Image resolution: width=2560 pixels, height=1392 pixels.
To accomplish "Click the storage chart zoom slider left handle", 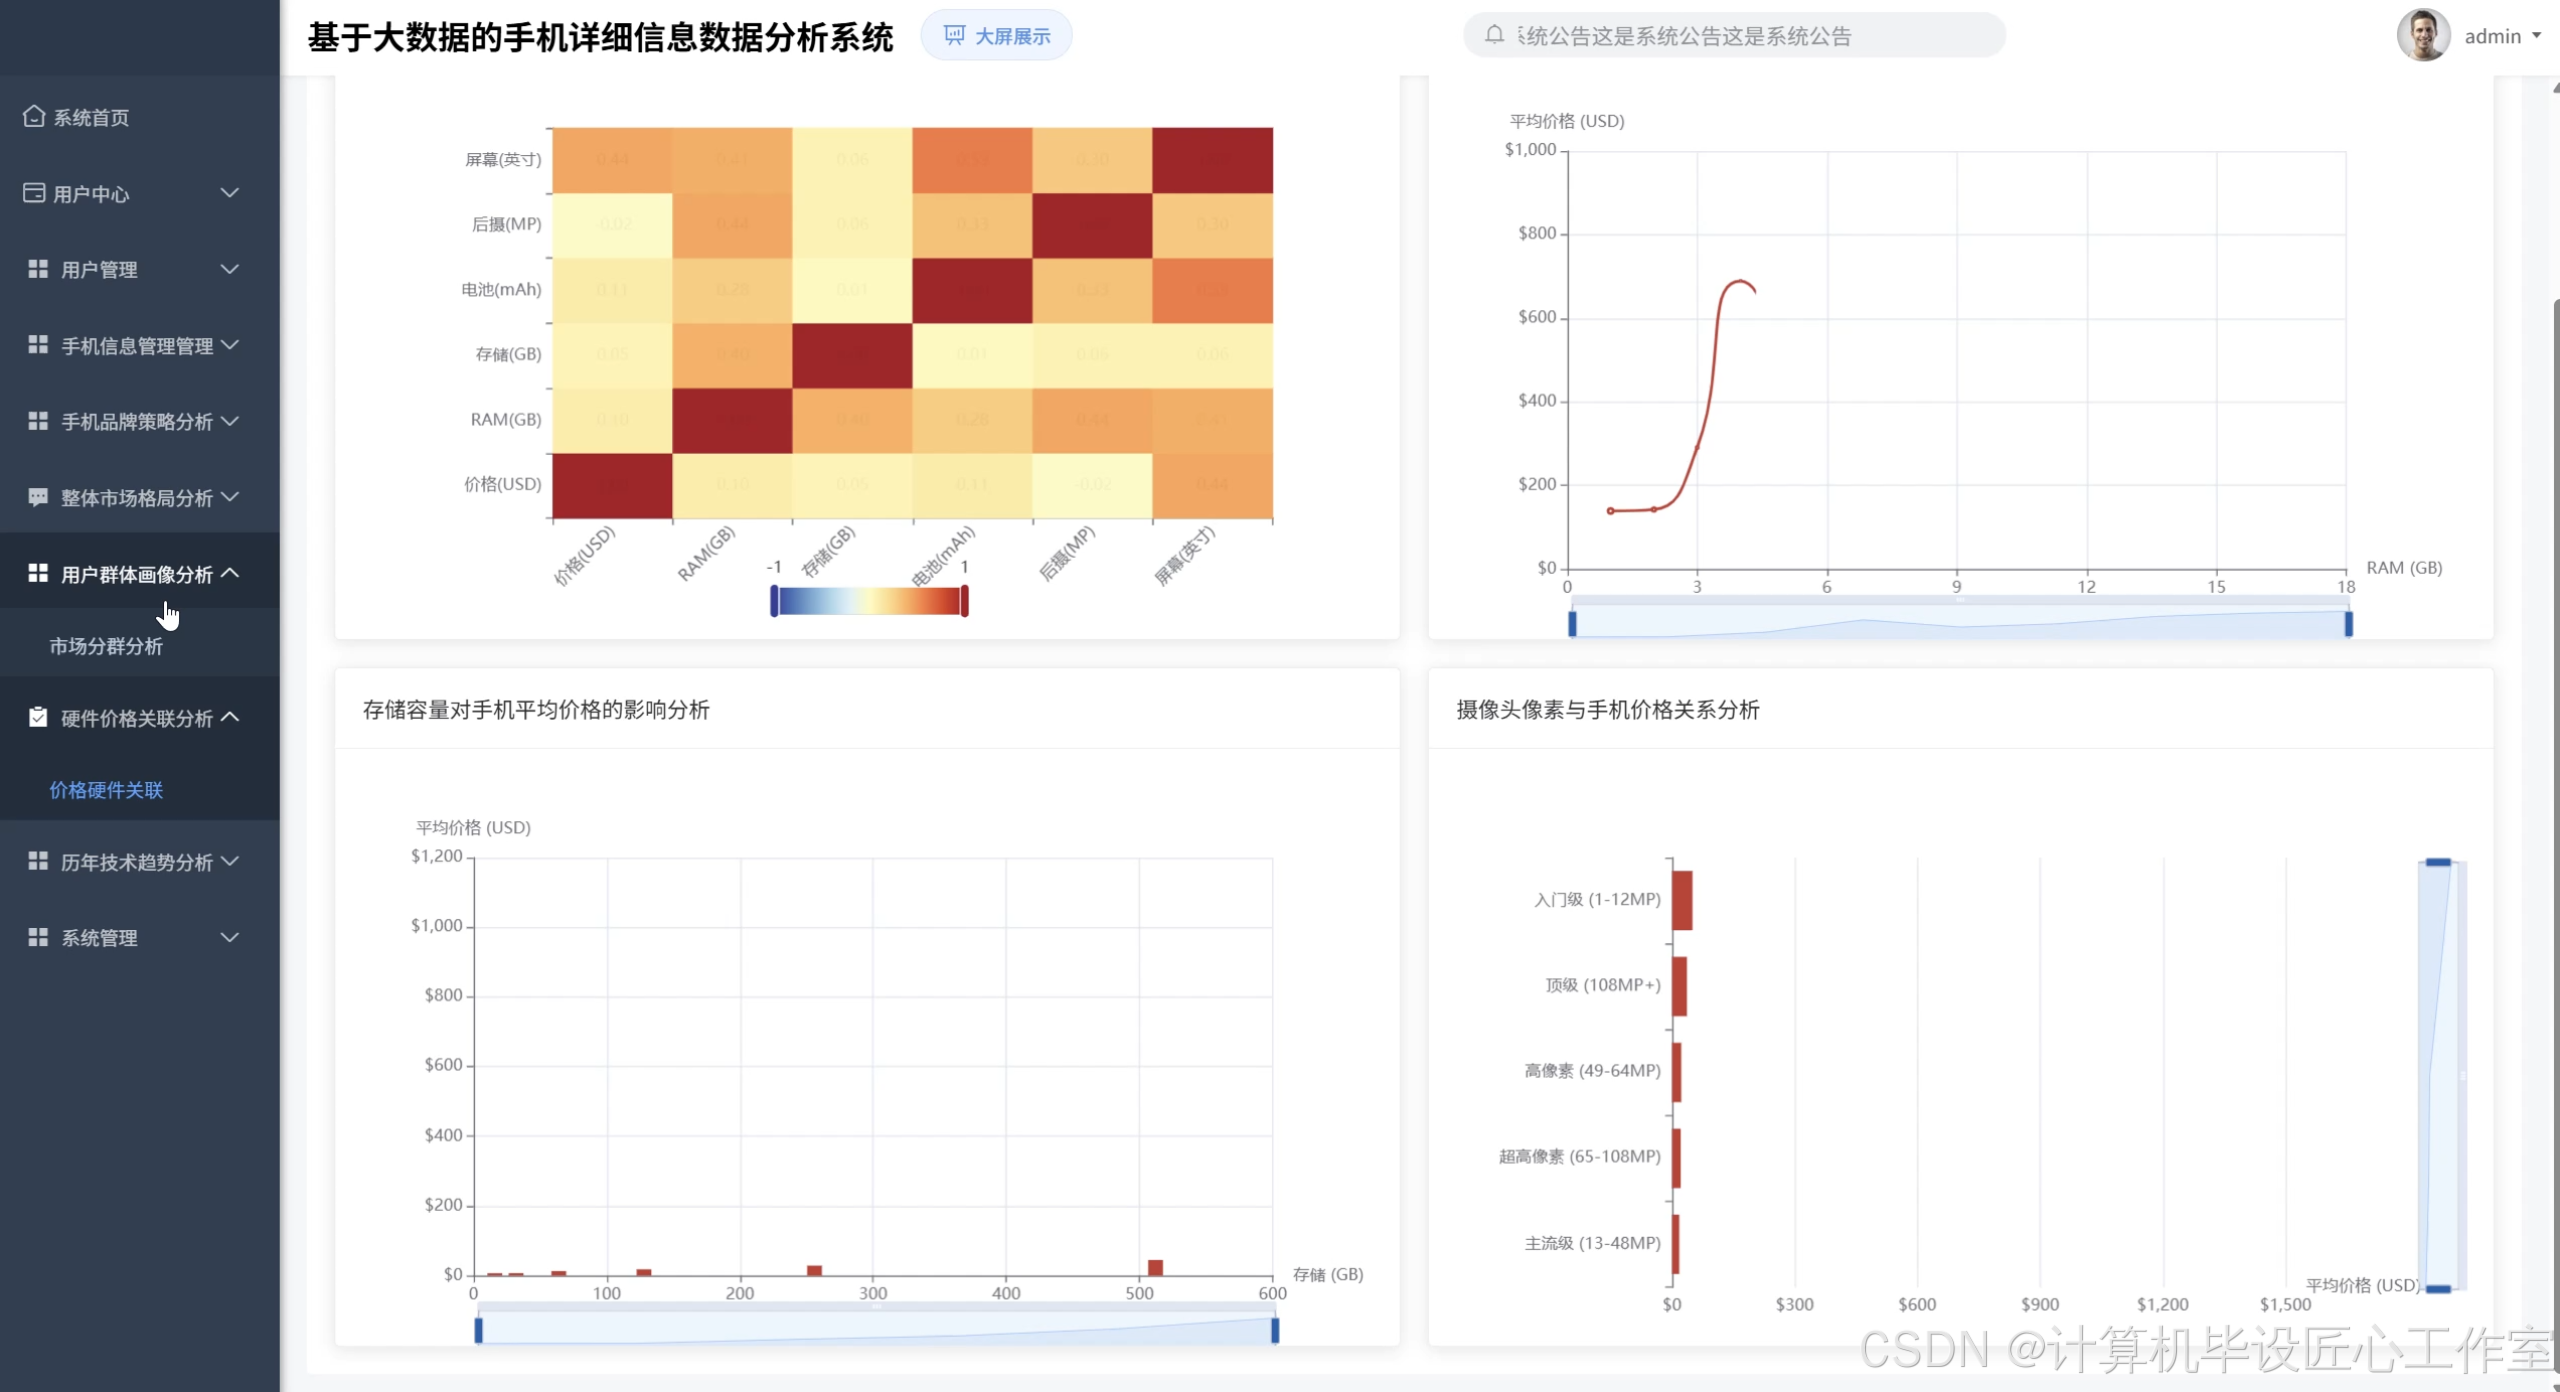I will coord(478,1330).
